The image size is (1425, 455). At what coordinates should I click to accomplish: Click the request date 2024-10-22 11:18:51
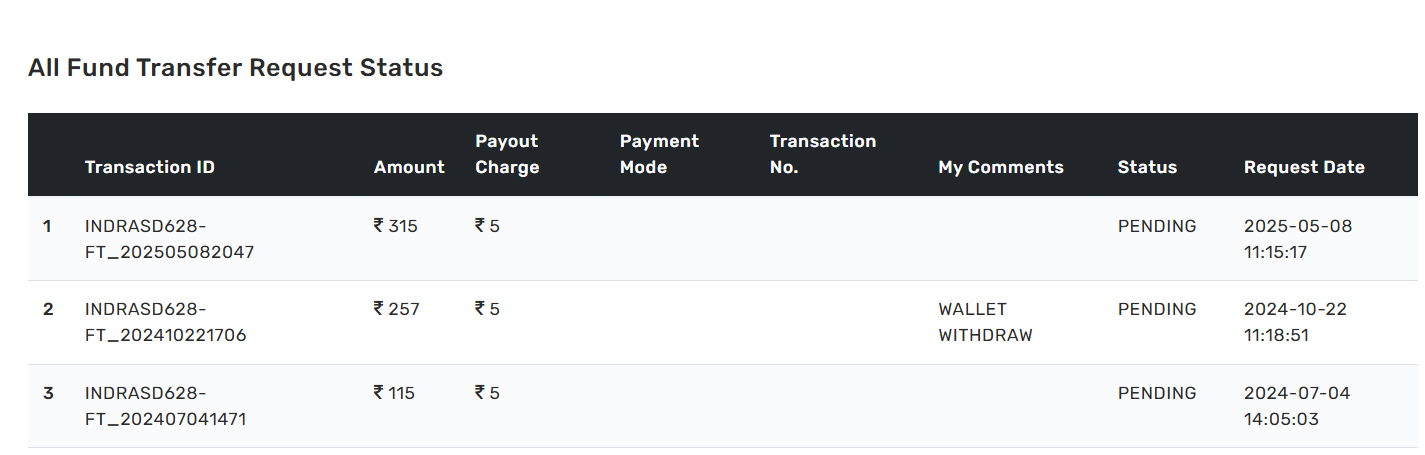pyautogui.click(x=1297, y=322)
